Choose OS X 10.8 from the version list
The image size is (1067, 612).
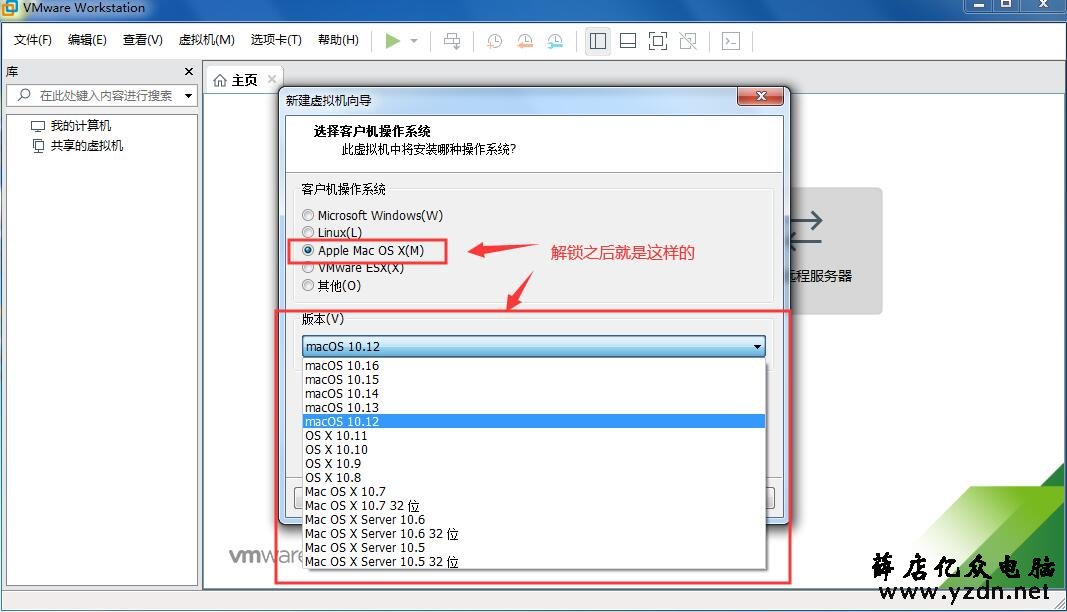pyautogui.click(x=534, y=478)
